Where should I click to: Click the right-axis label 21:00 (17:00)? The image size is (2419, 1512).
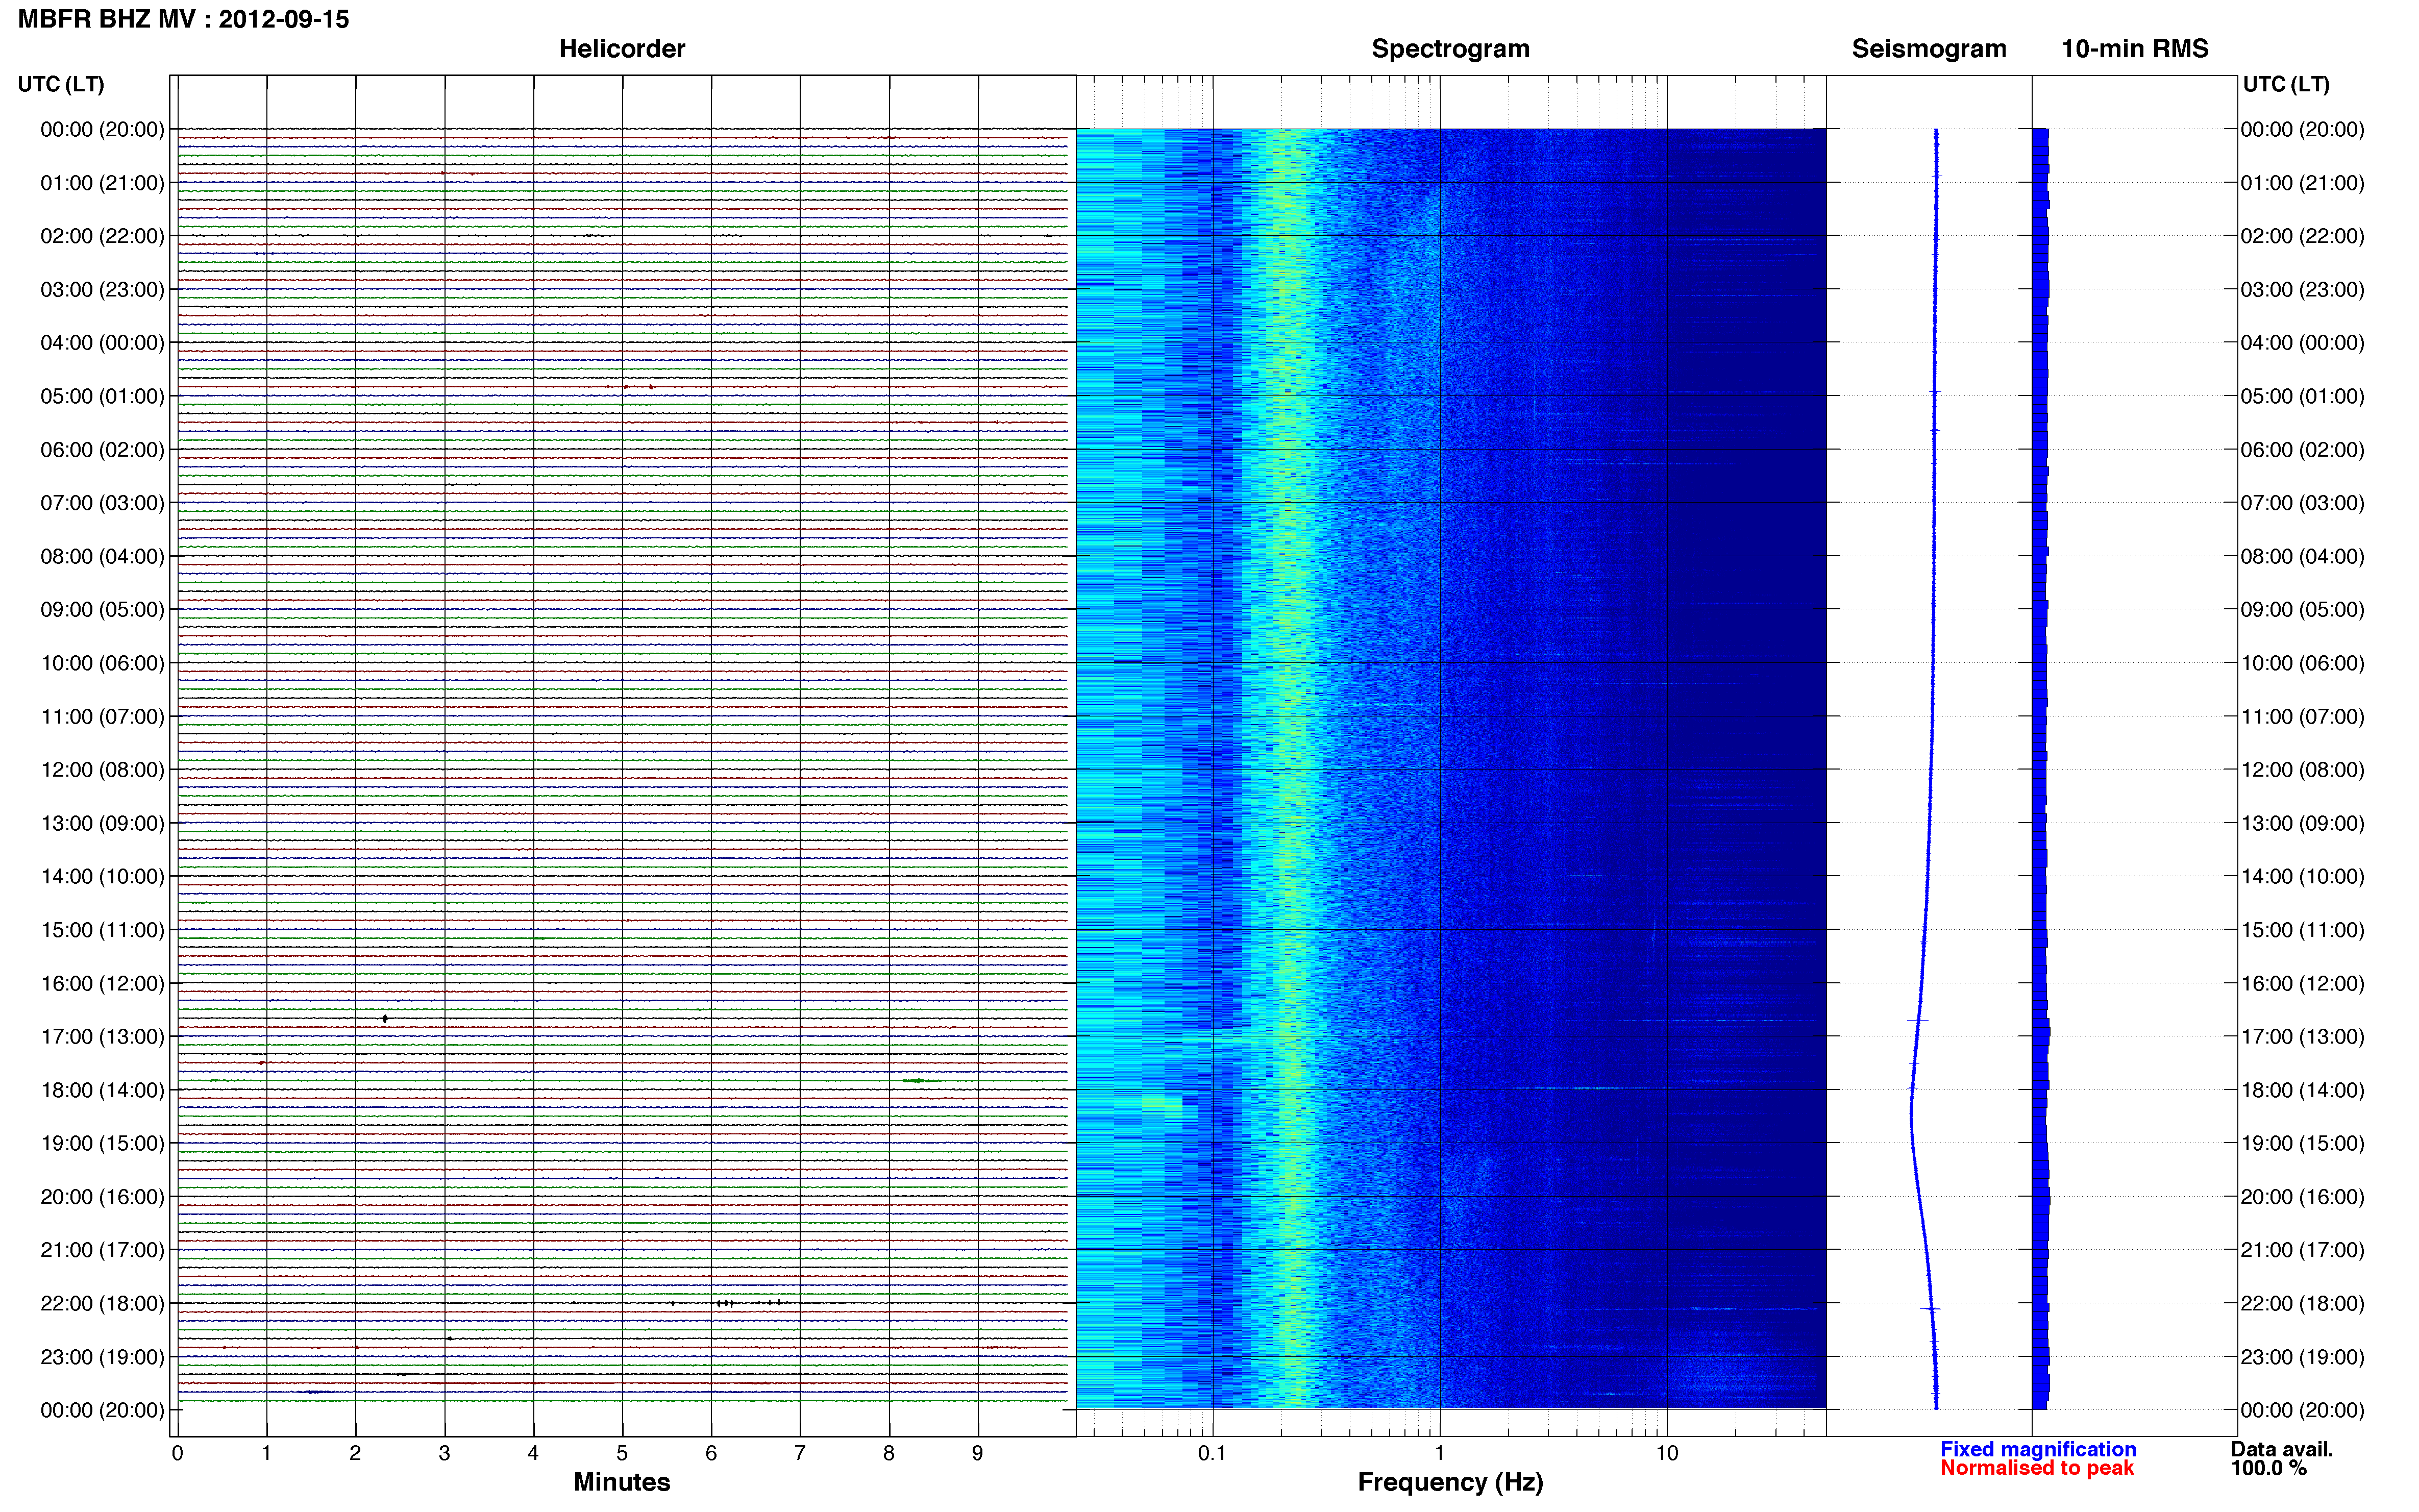pyautogui.click(x=2302, y=1250)
